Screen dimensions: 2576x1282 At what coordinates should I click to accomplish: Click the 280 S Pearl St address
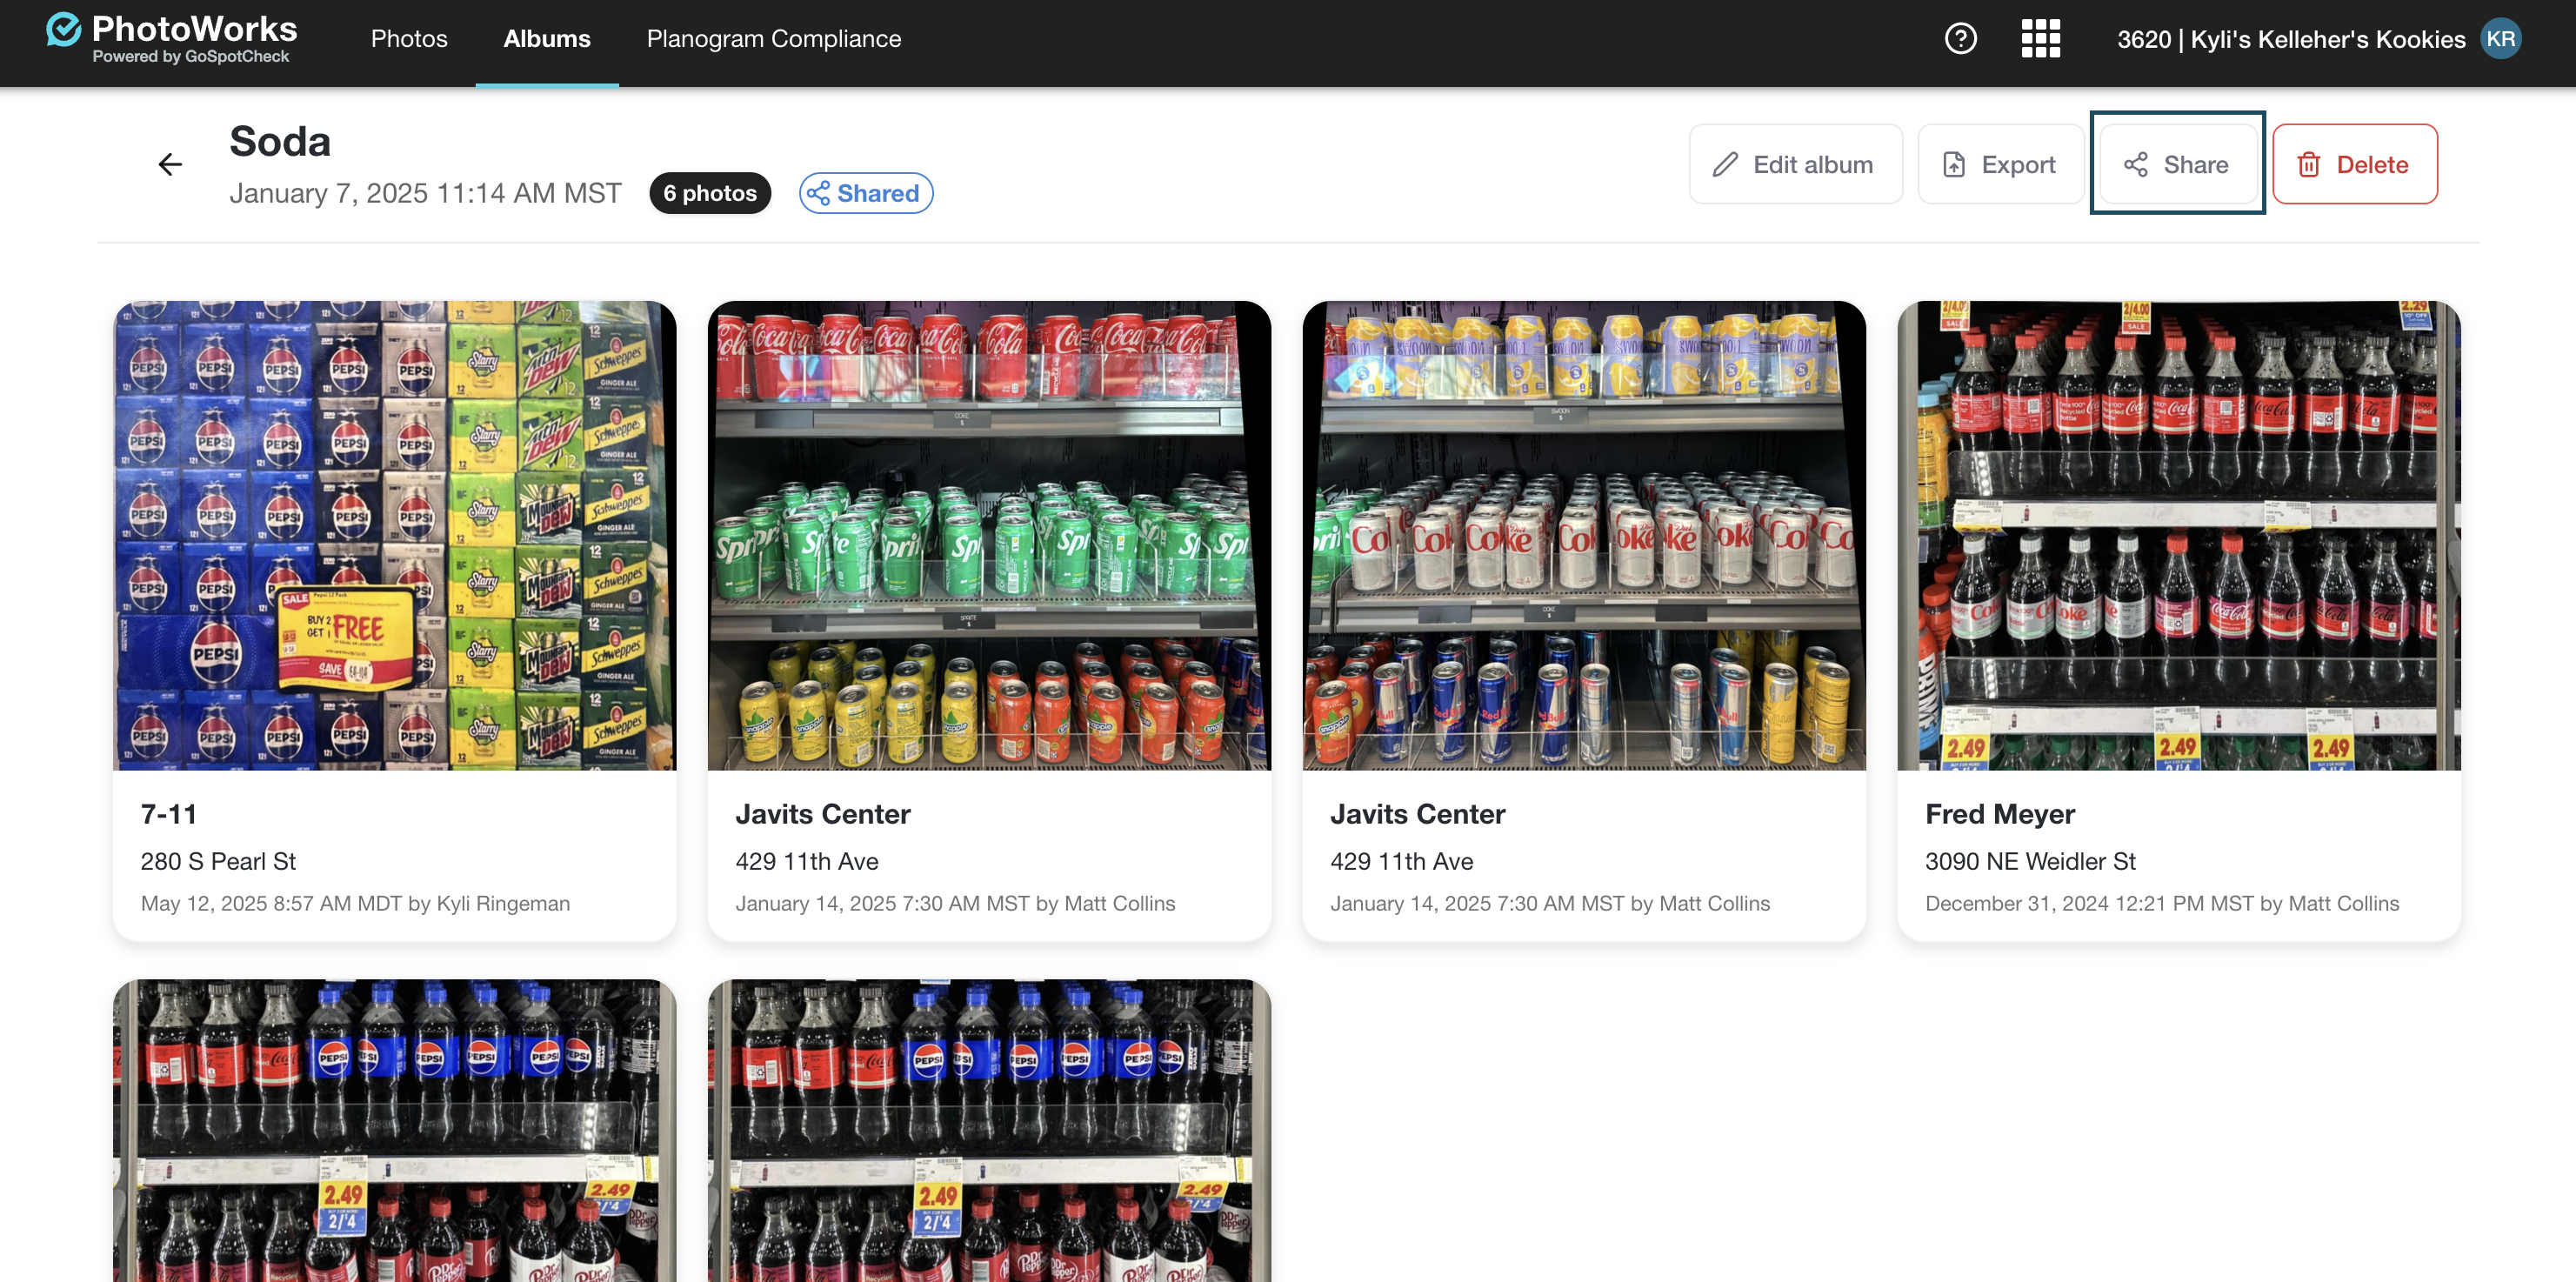tap(218, 861)
